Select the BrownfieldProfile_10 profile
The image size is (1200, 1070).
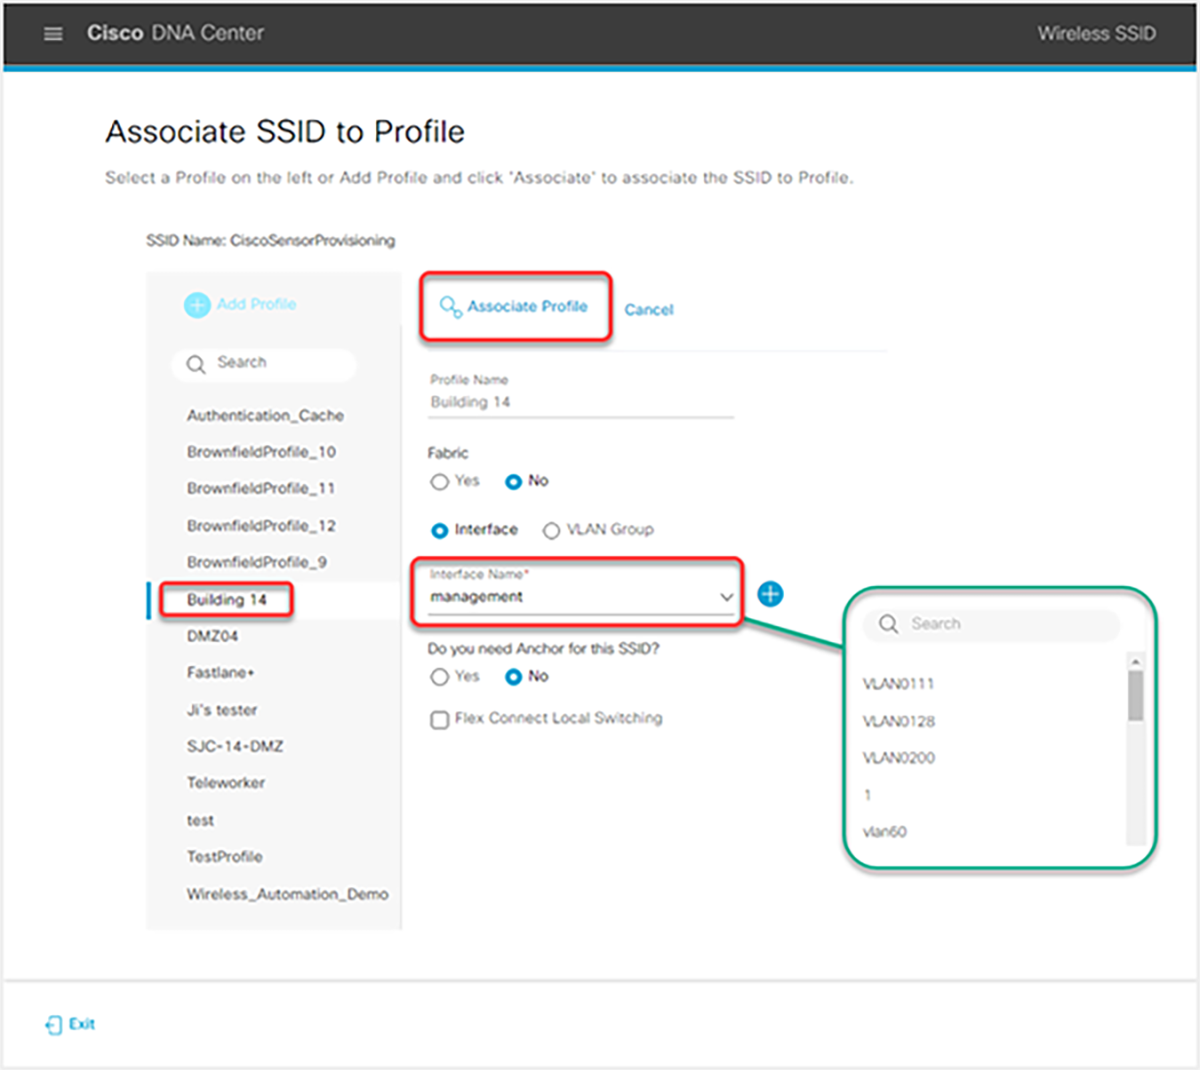click(261, 452)
